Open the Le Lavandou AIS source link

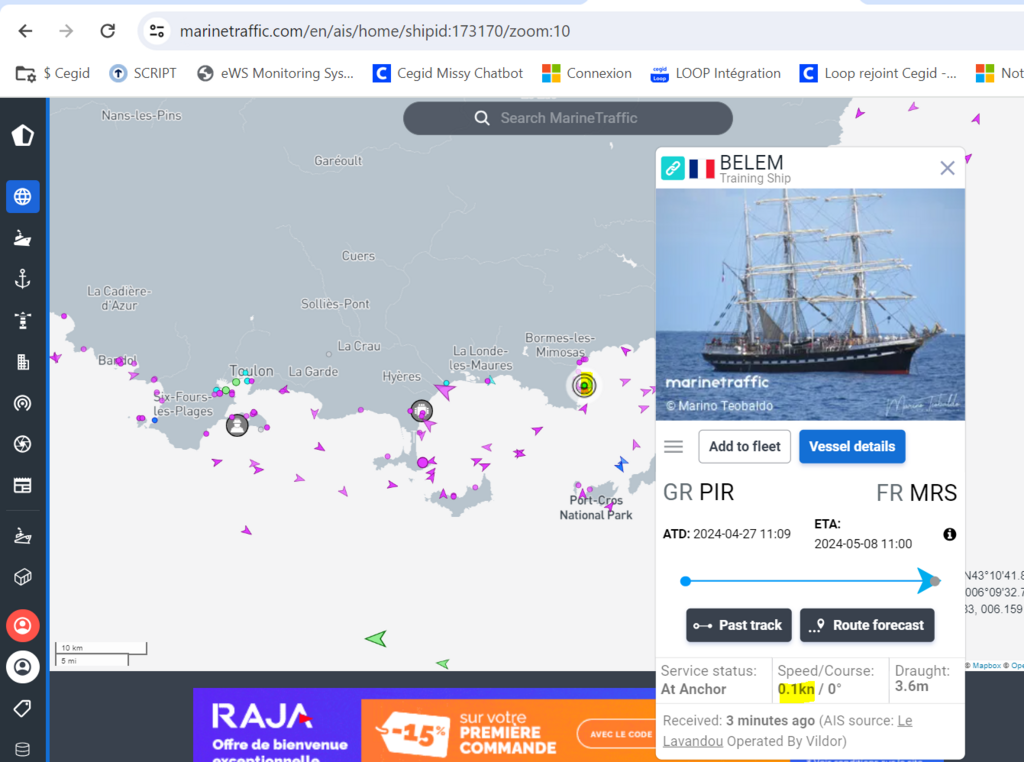[x=790, y=731]
